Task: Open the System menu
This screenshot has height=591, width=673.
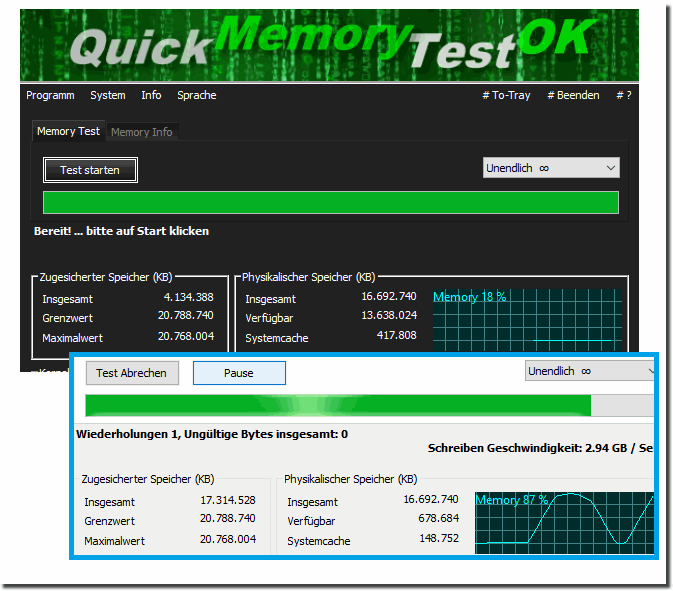Action: (x=108, y=95)
